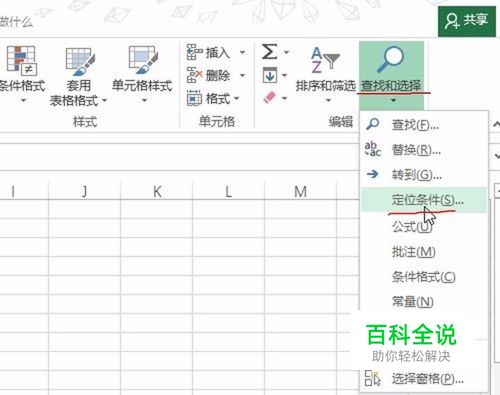500x395 pixels.
Task: Click the magnifier icon beside 查找(F)
Action: [372, 124]
